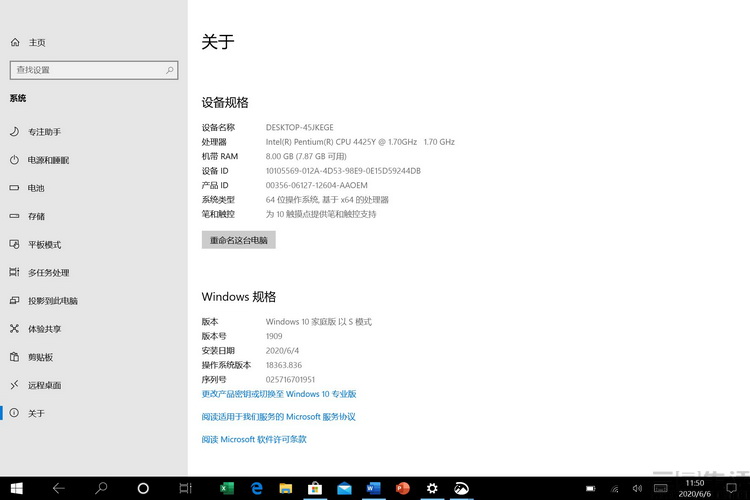The height and width of the screenshot is (500, 750).
Task: Launch Microsoft Edge from taskbar
Action: (x=257, y=488)
